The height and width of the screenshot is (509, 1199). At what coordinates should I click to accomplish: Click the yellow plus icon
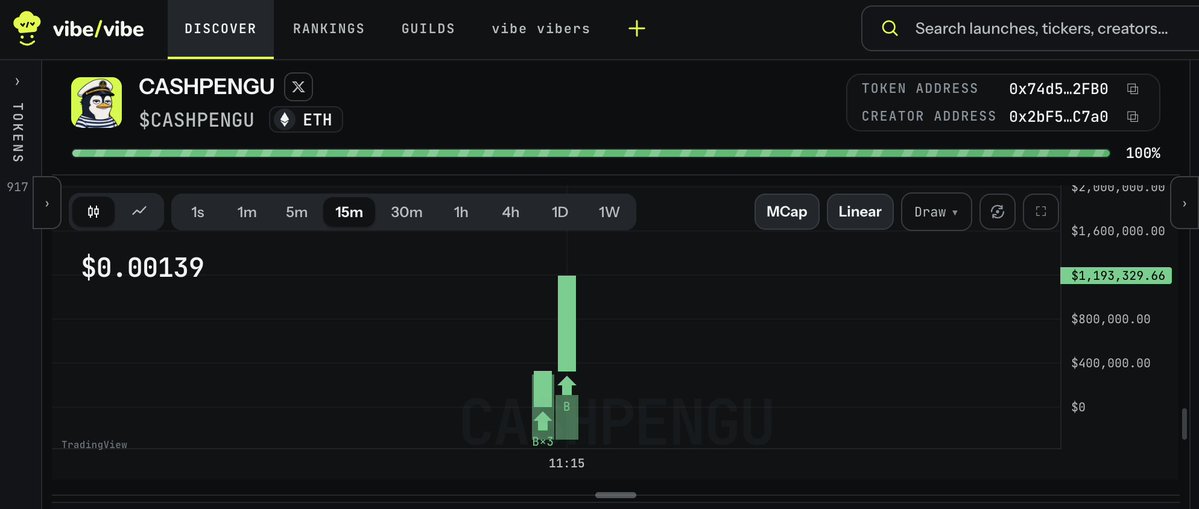pos(636,29)
